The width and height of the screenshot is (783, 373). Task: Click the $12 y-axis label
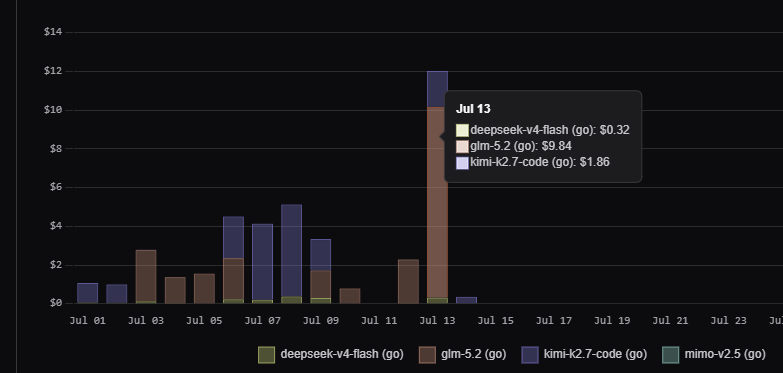(53, 71)
